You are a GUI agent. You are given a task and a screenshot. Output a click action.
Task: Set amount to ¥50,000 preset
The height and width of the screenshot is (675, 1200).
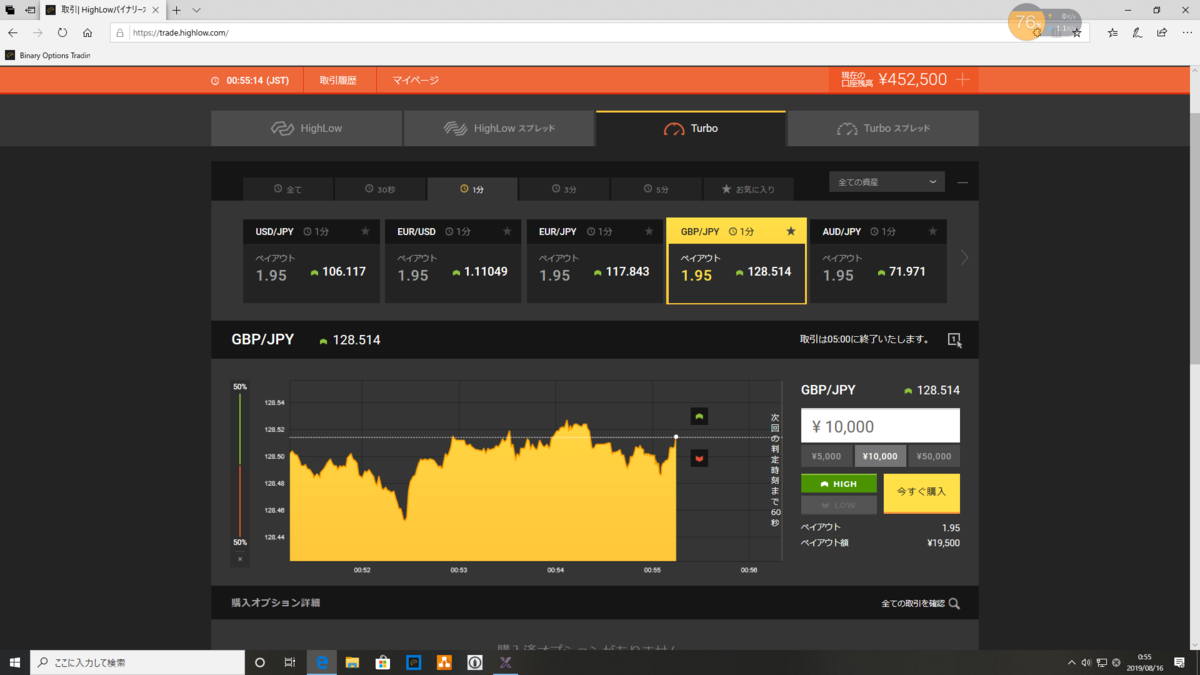(934, 456)
